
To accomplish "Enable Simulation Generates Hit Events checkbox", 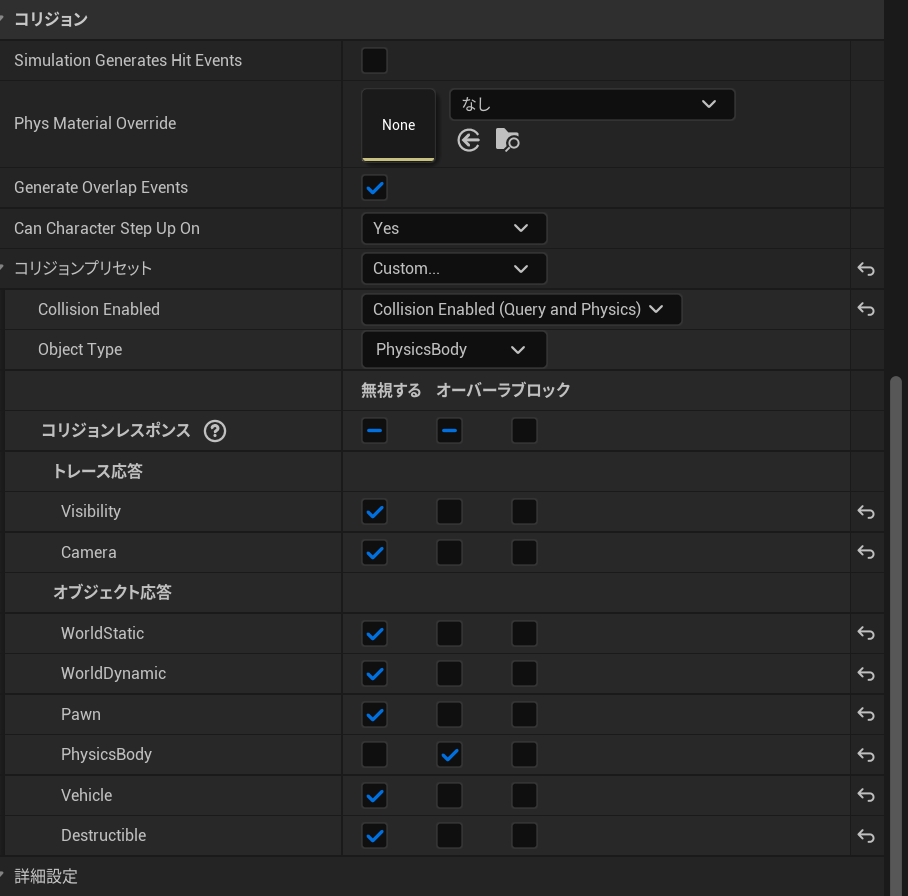I will point(374,60).
